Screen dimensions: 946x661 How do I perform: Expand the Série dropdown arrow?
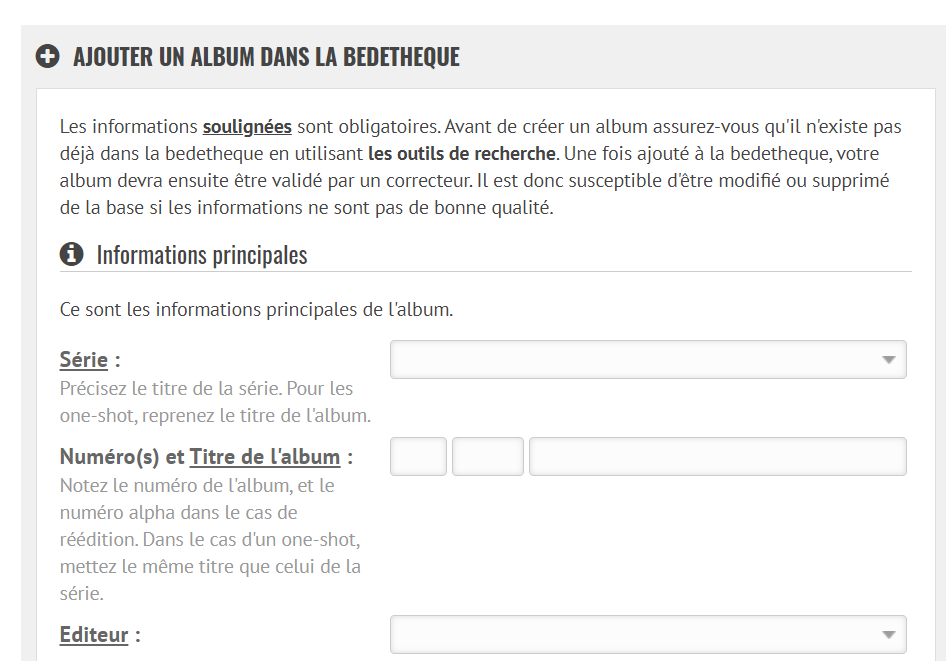click(888, 360)
